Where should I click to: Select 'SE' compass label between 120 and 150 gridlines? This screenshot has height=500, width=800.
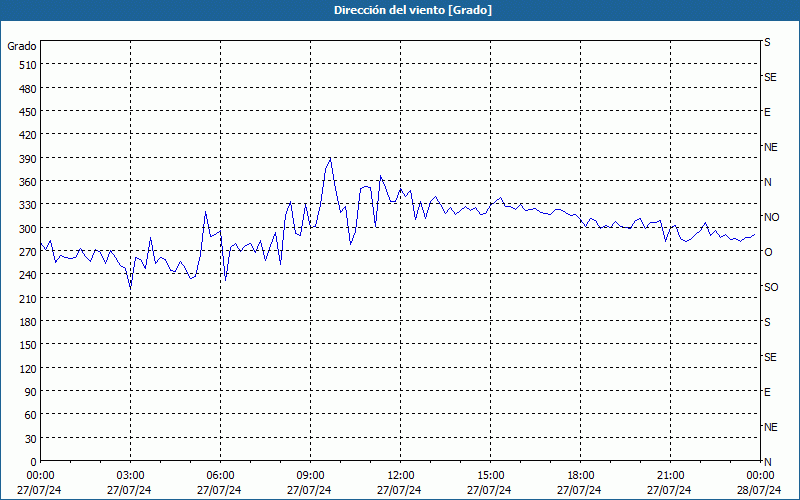click(770, 358)
